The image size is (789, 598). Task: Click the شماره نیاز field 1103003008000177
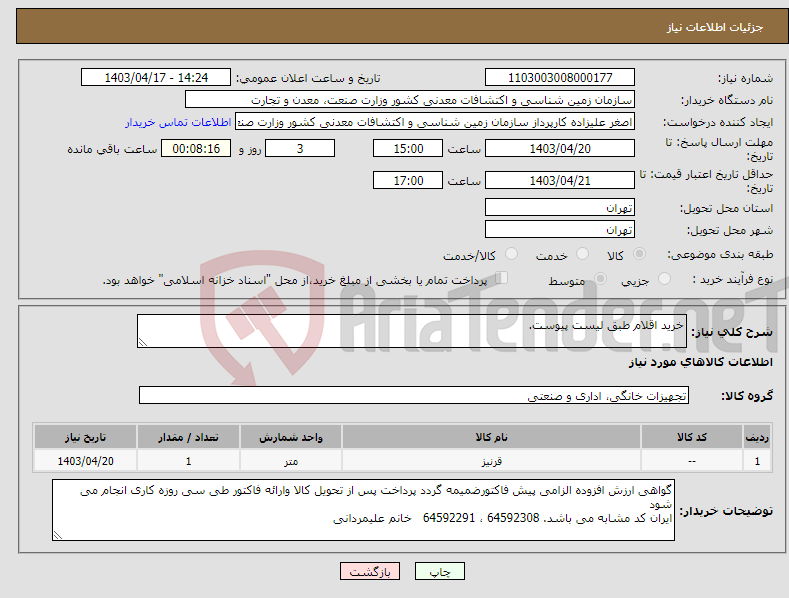pos(560,78)
